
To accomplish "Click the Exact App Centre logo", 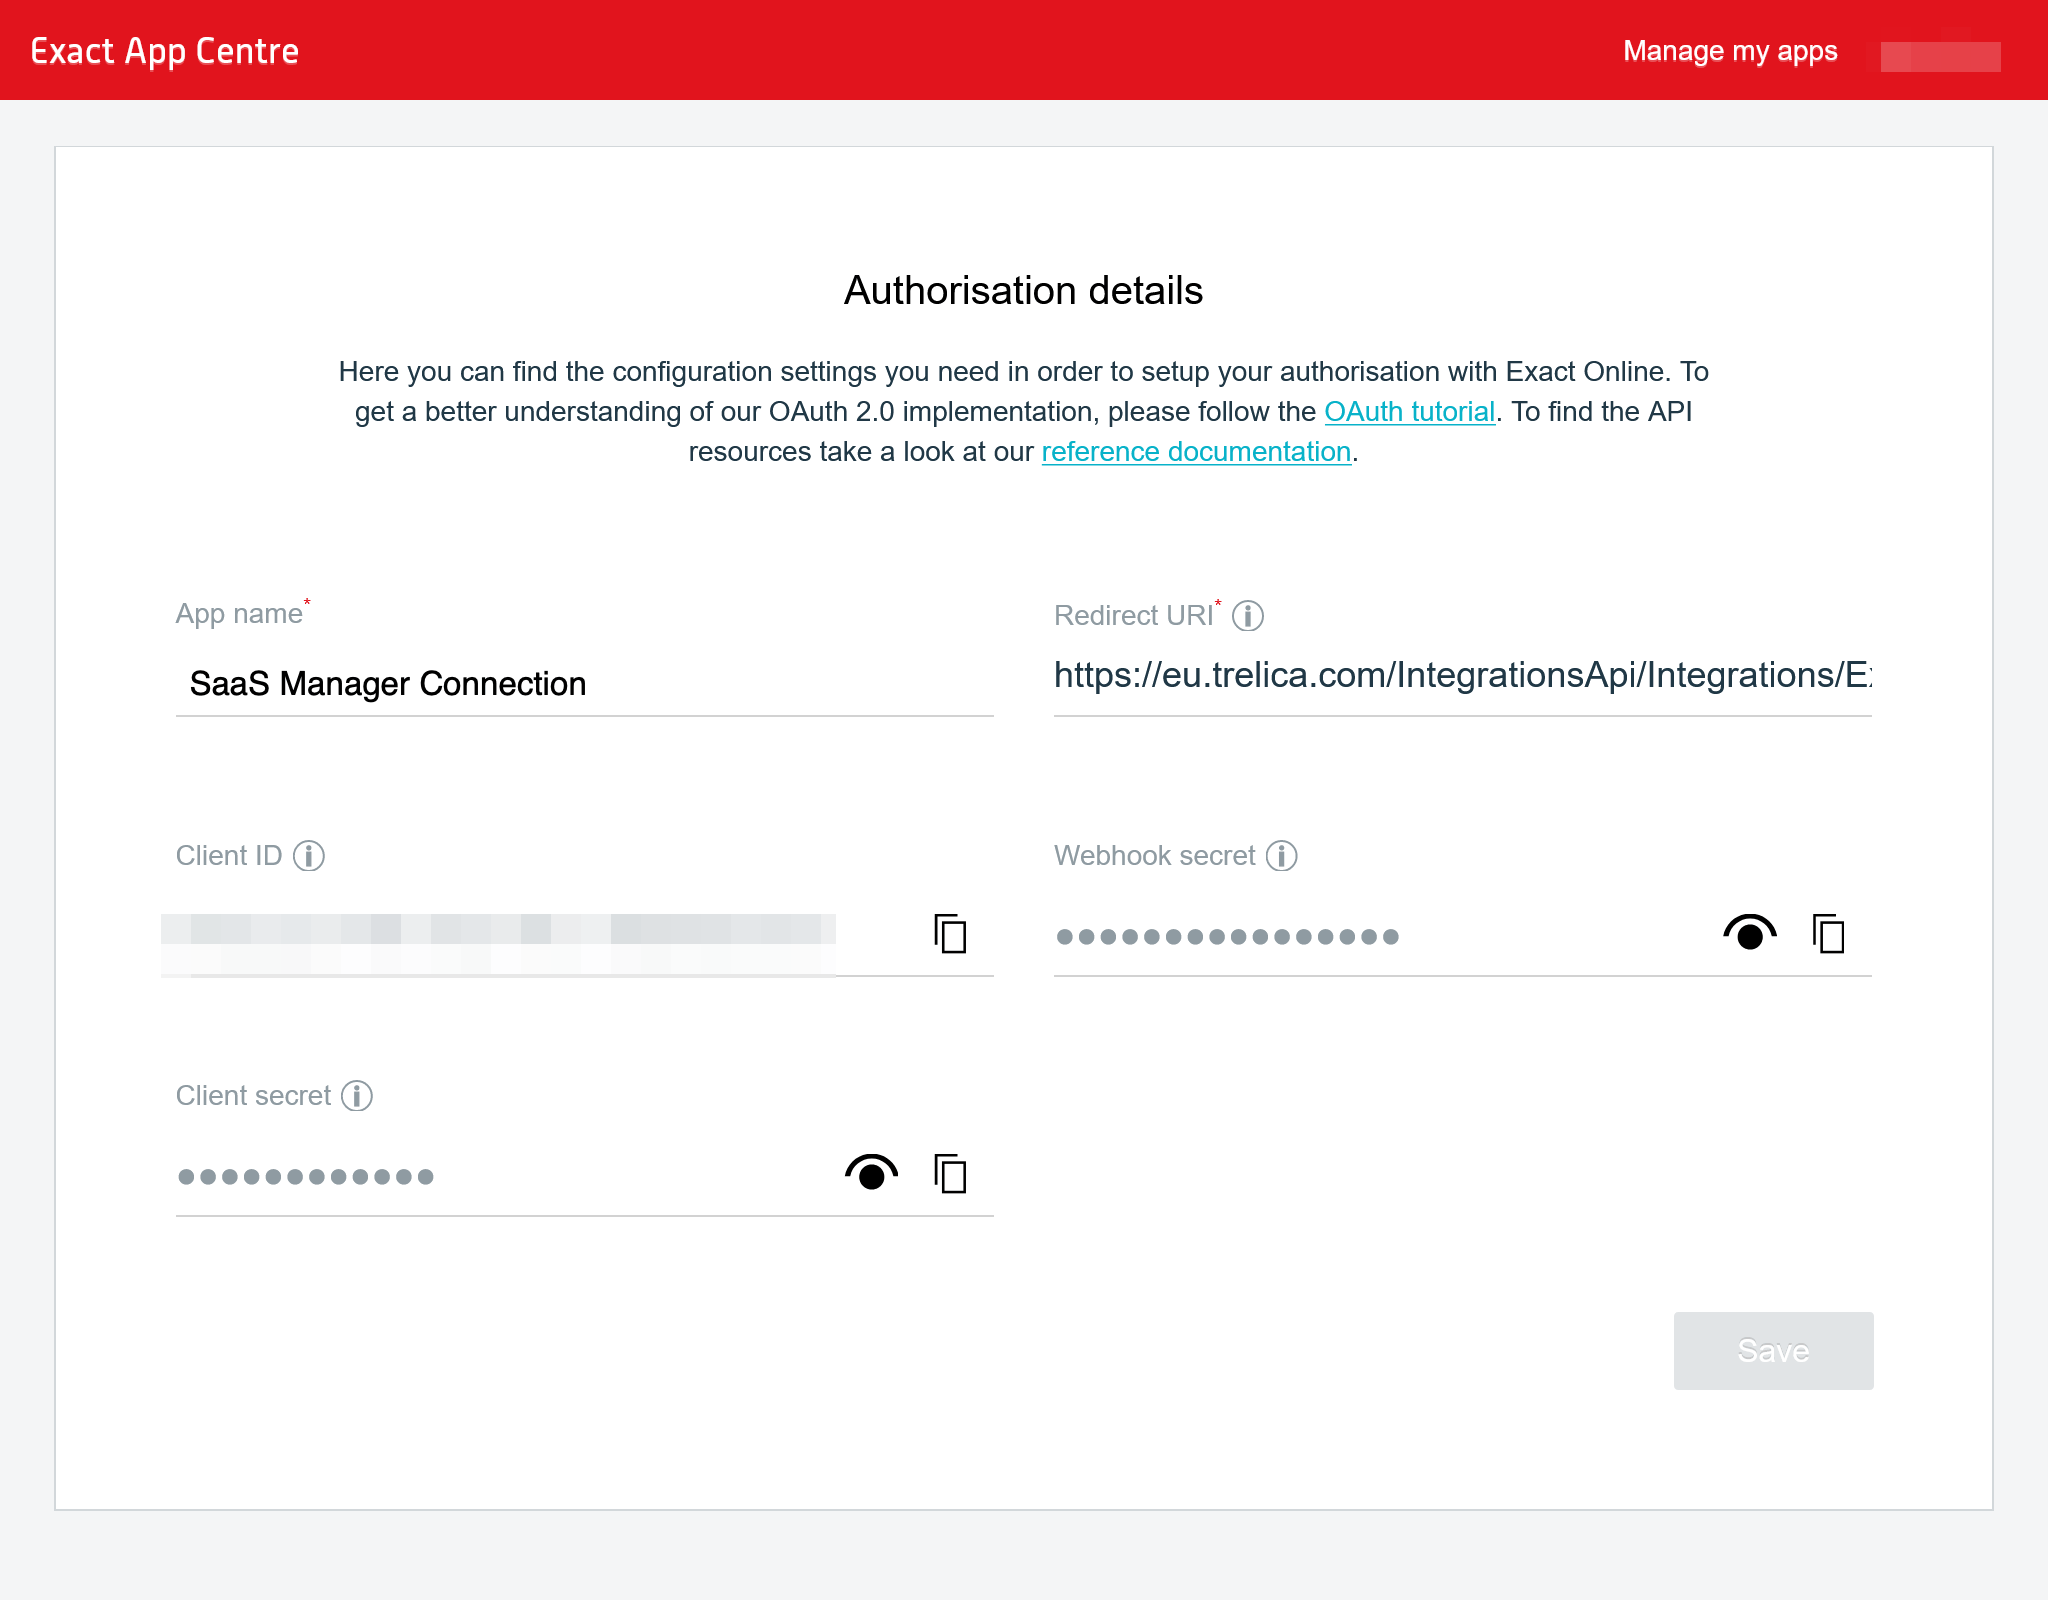I will [x=165, y=51].
